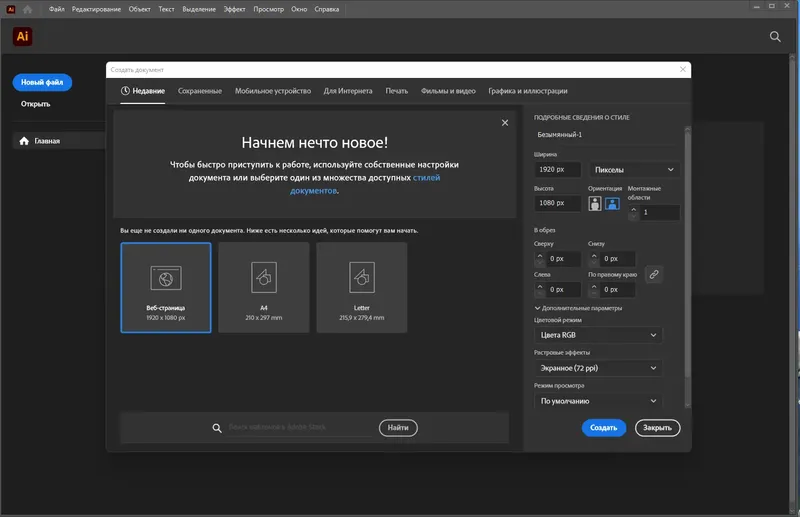Click the Сверху bleed stepper arrows
The height and width of the screenshot is (517, 800).
click(540, 259)
